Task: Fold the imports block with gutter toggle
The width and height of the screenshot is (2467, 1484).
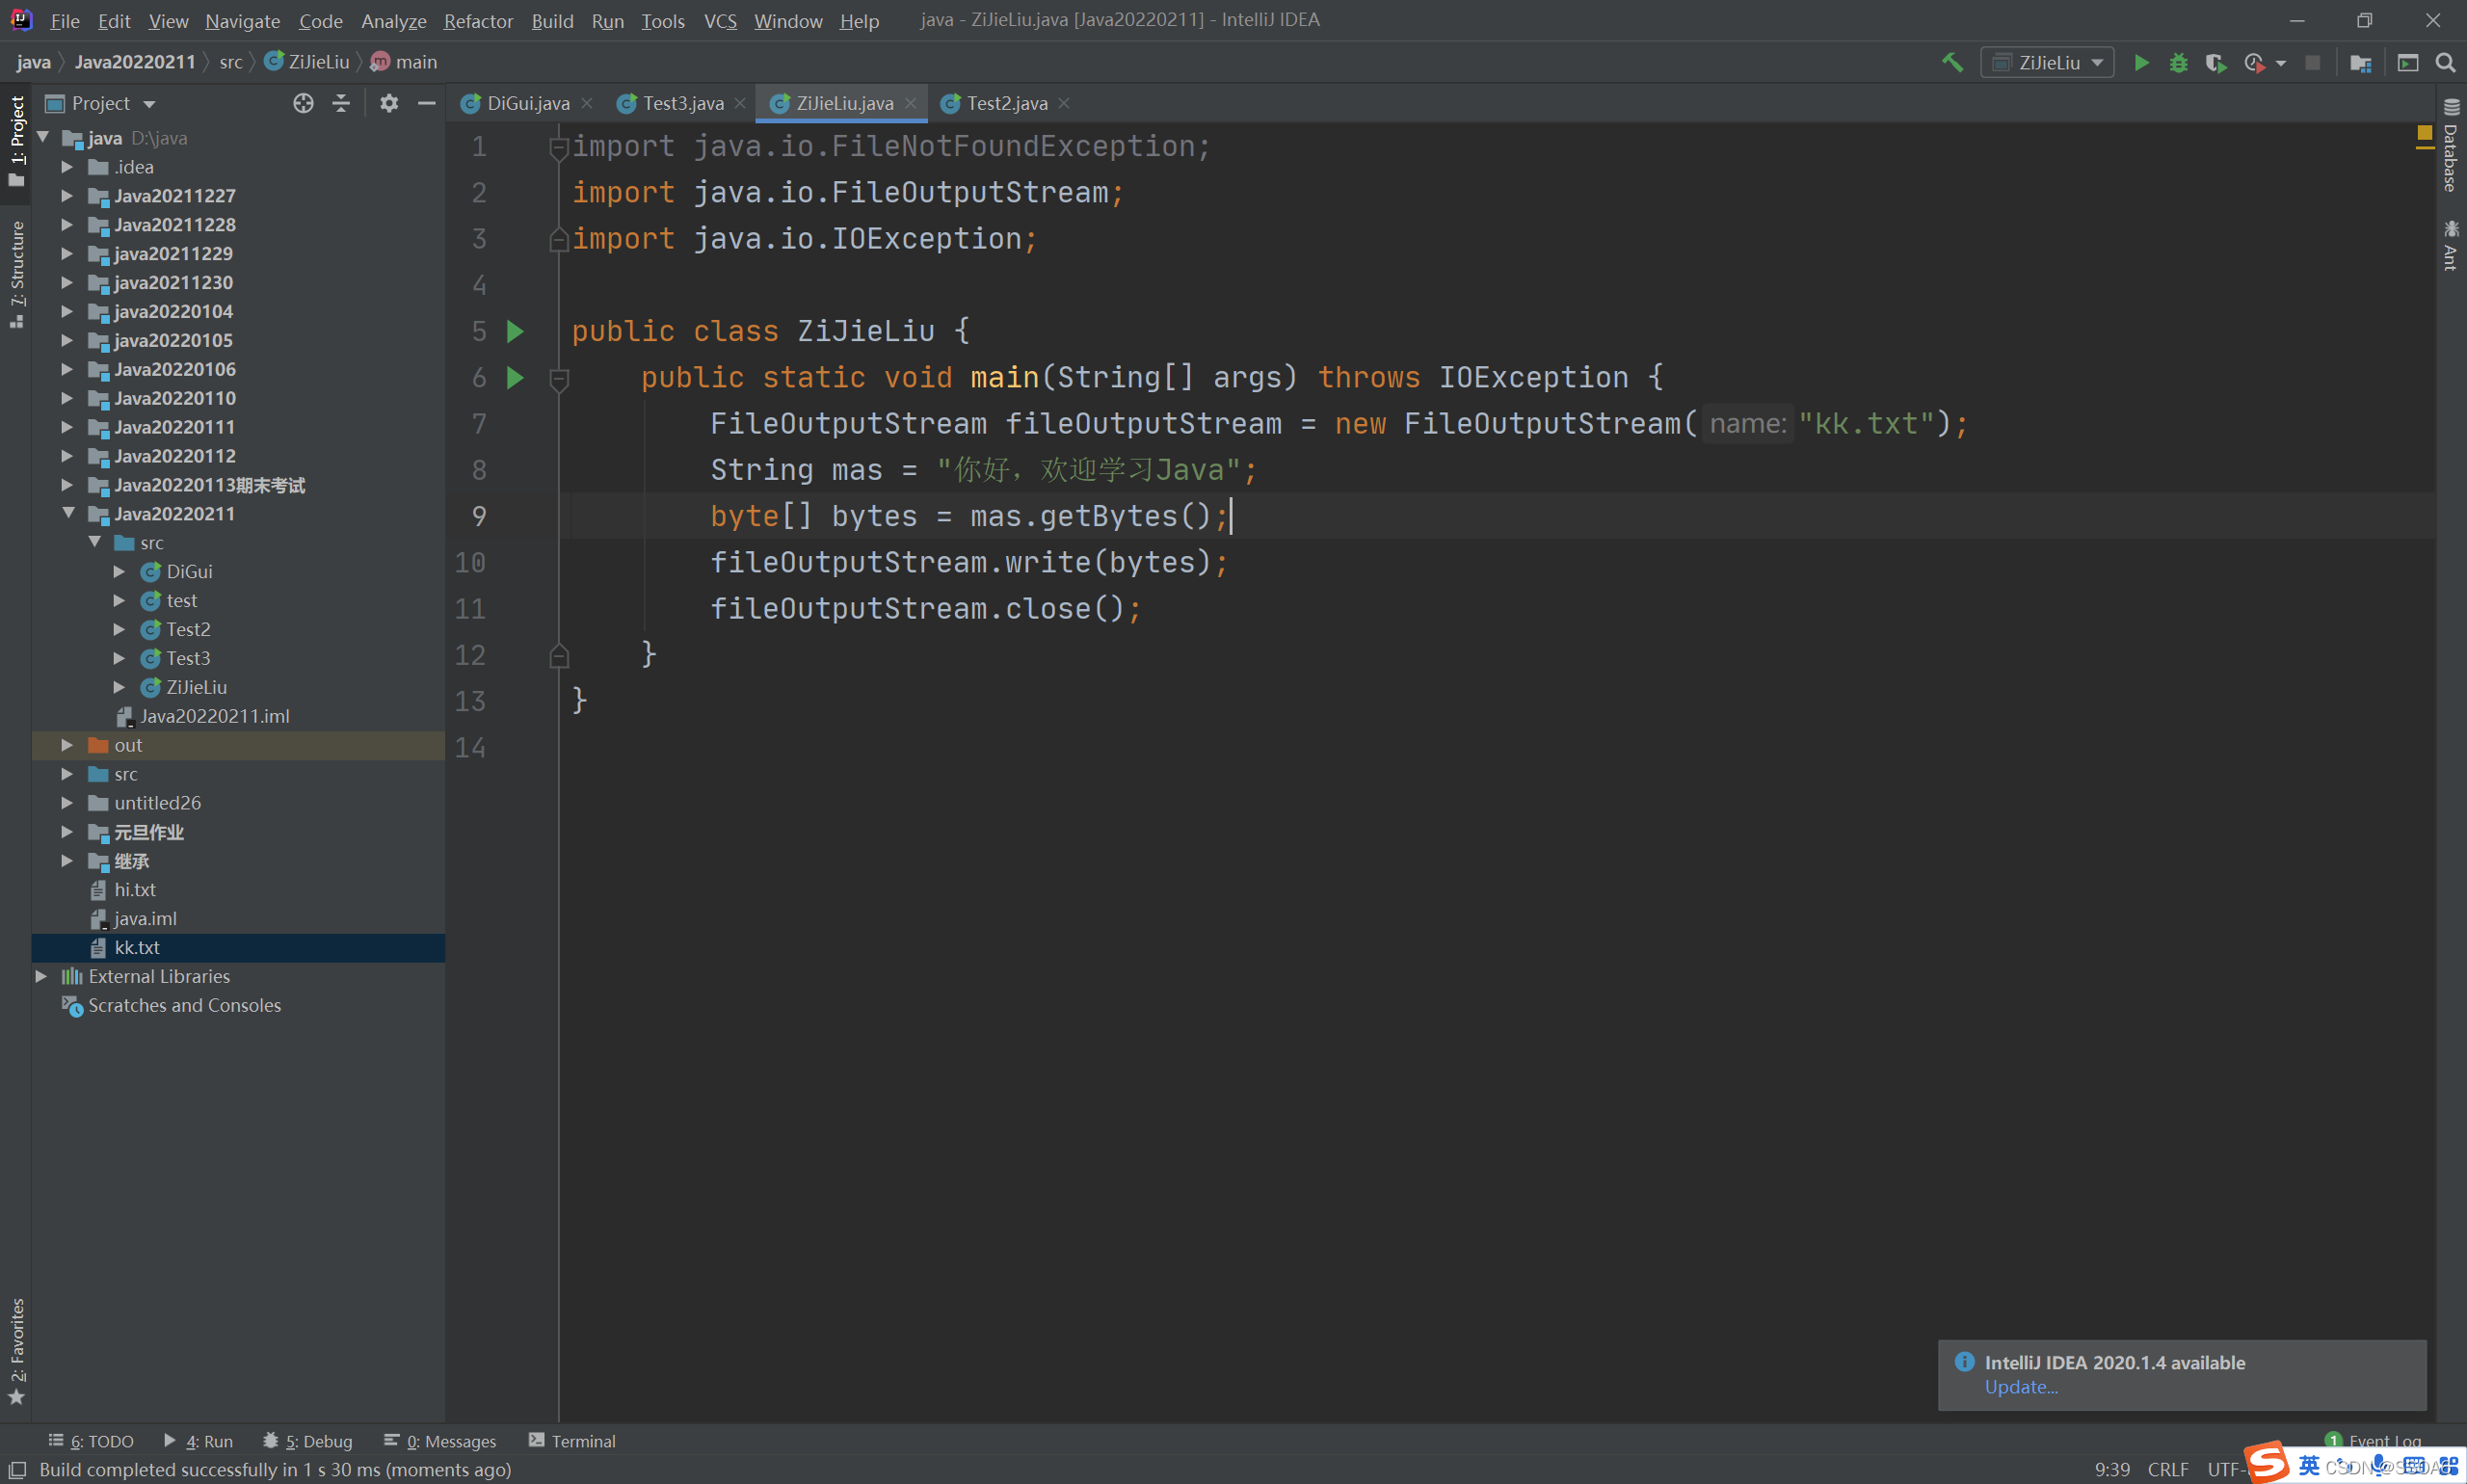Action: [559, 147]
